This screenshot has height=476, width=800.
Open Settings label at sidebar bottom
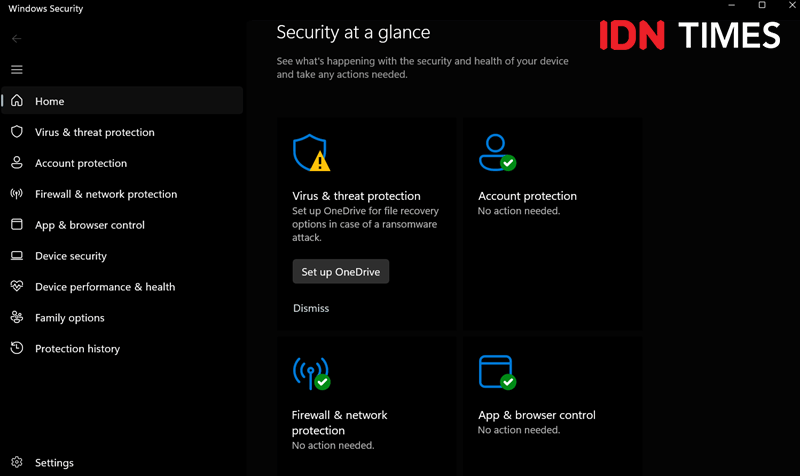54,463
